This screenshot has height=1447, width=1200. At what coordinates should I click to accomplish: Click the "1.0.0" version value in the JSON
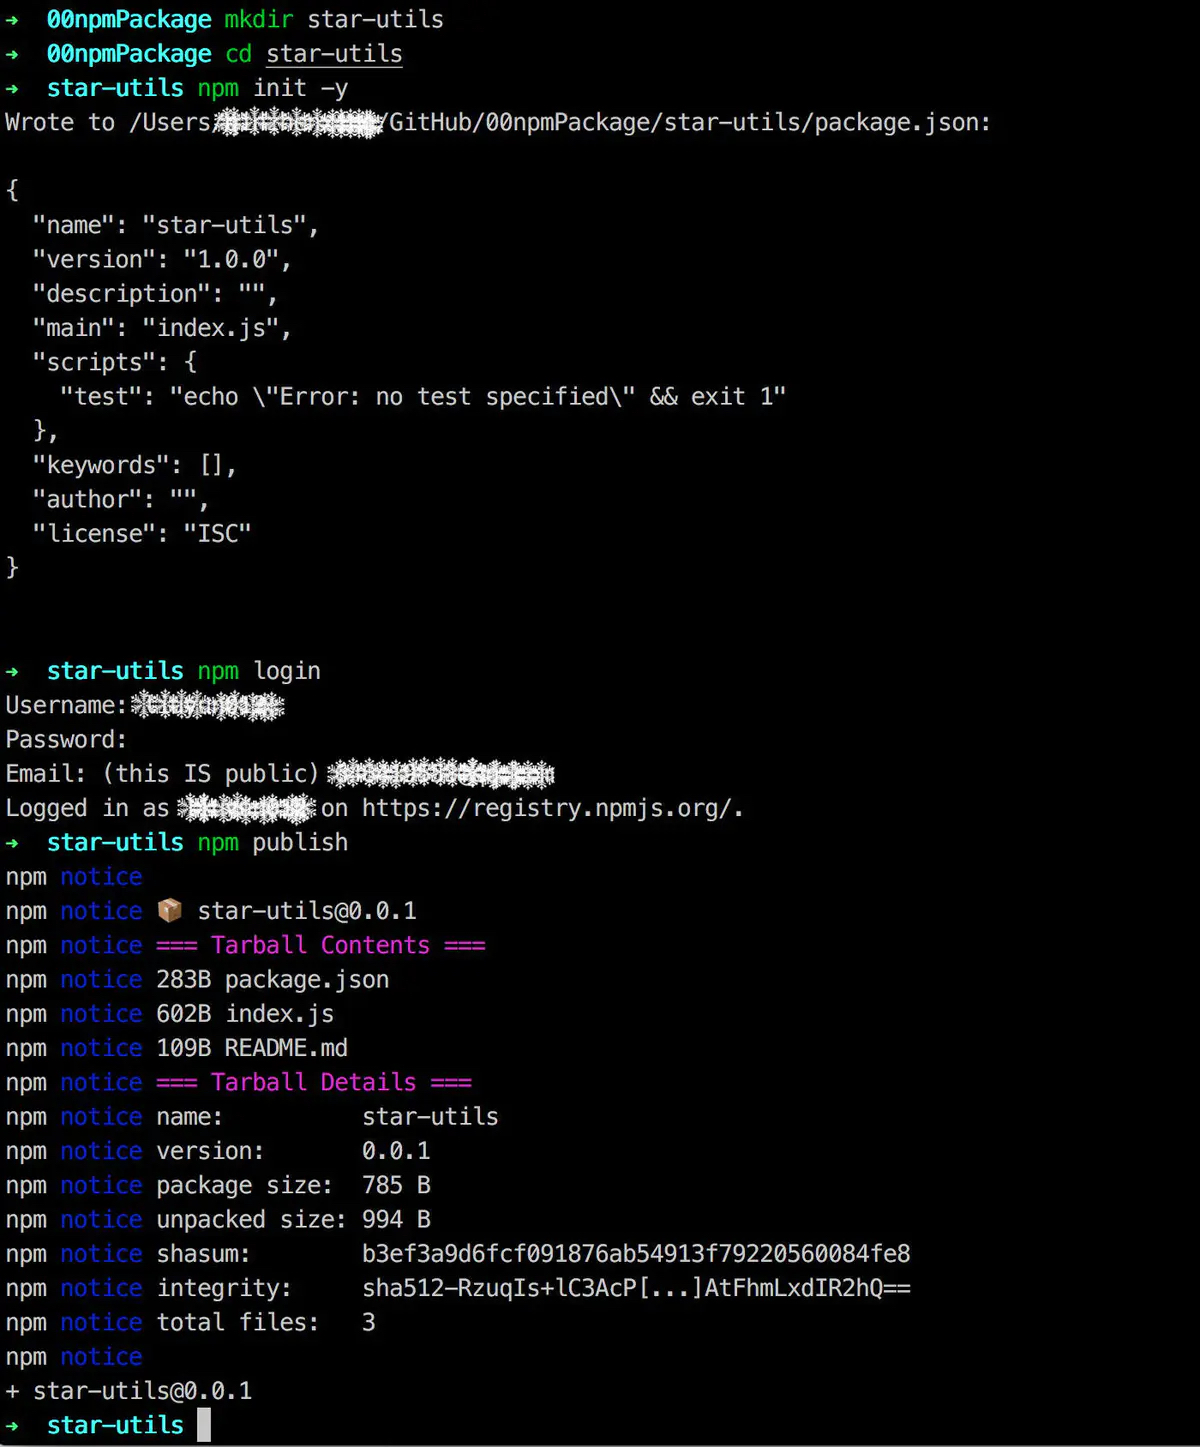(x=231, y=260)
